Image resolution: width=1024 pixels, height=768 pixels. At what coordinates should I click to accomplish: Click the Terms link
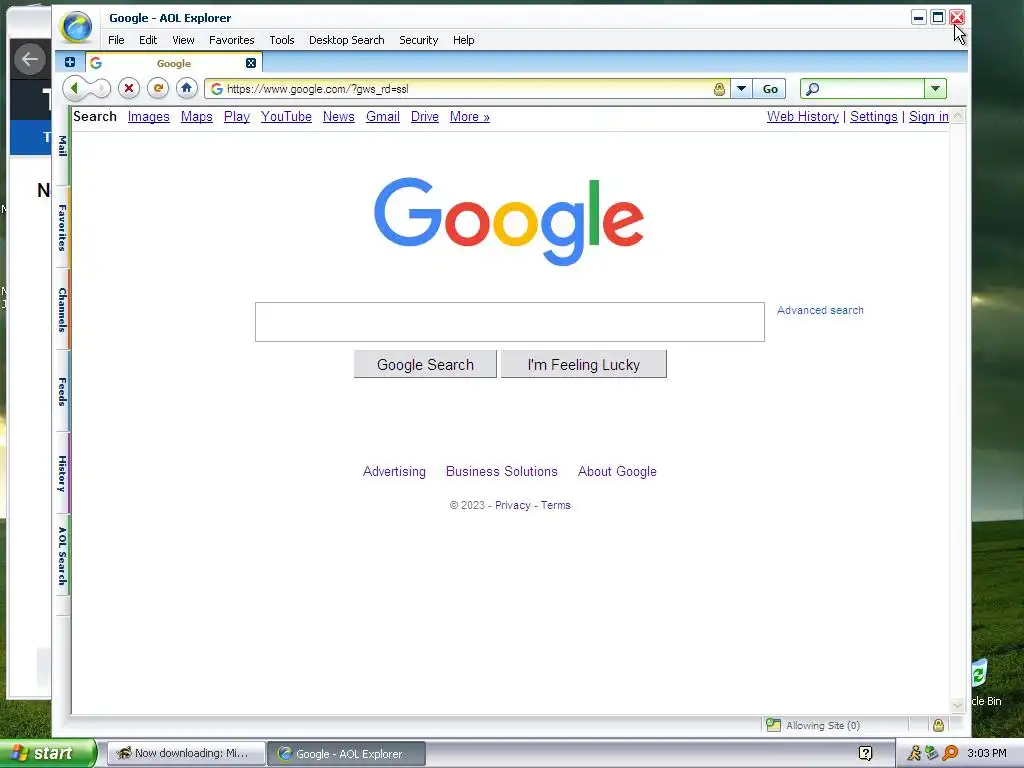556,505
